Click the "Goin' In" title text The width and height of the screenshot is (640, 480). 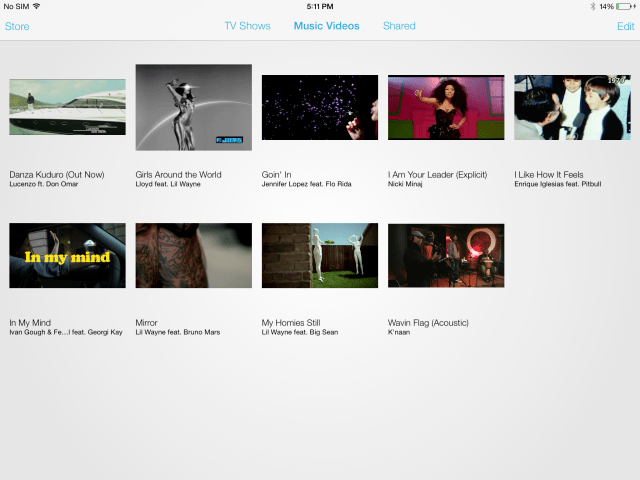pos(276,175)
